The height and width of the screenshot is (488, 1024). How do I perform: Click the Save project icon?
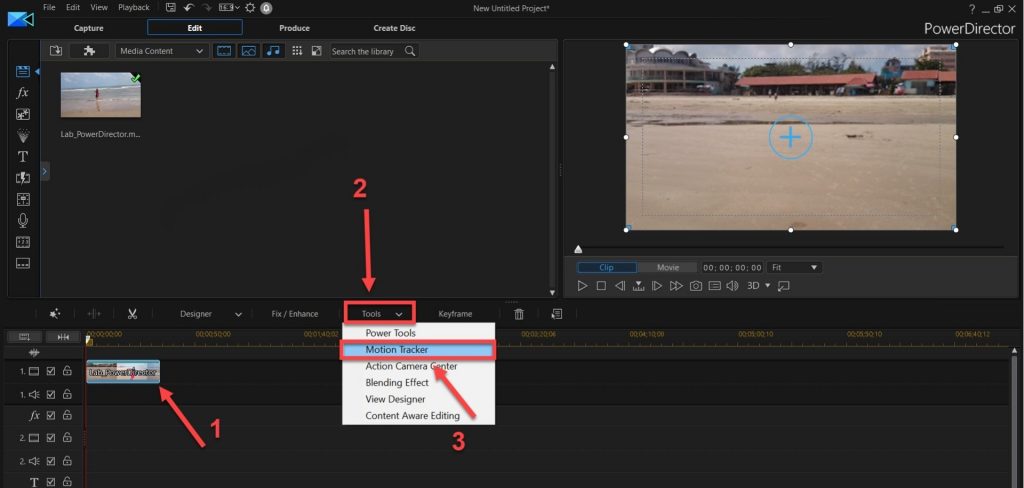pyautogui.click(x=171, y=8)
